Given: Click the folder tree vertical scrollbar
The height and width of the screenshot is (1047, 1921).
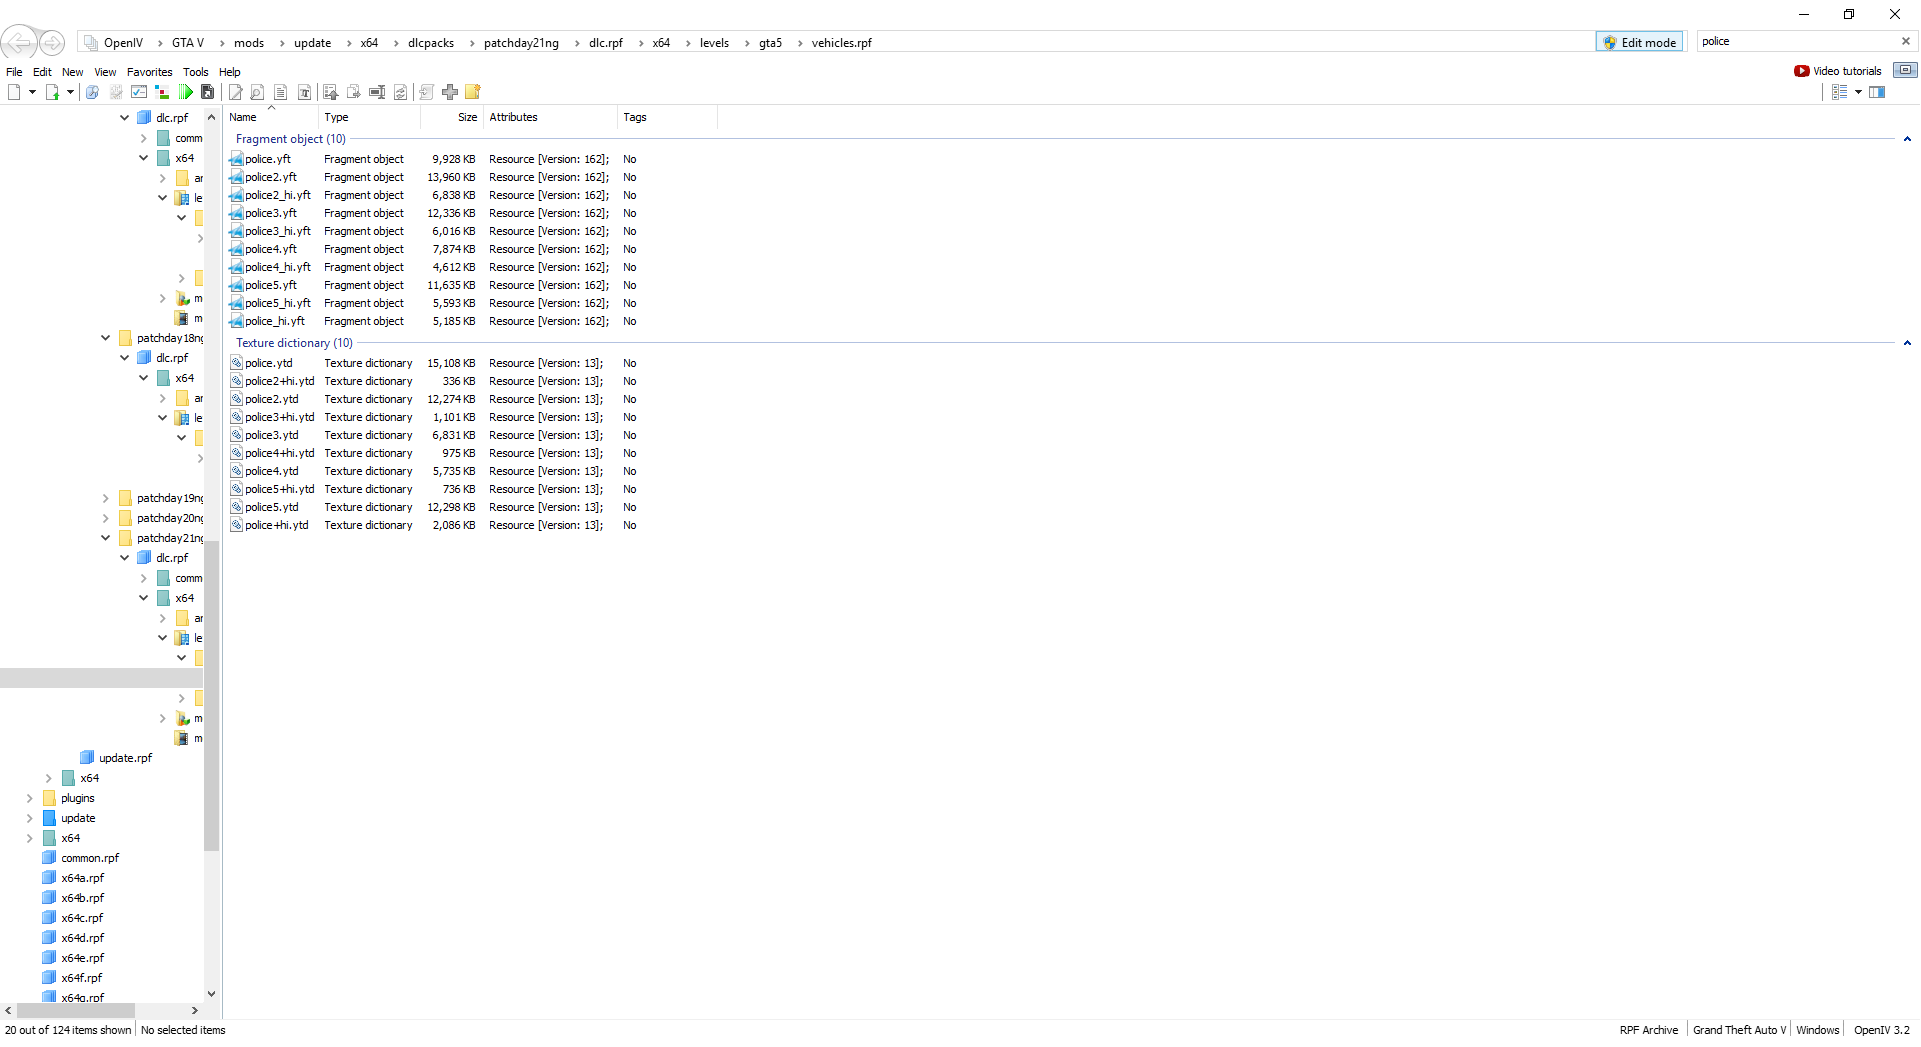Looking at the screenshot, I should tap(211, 695).
